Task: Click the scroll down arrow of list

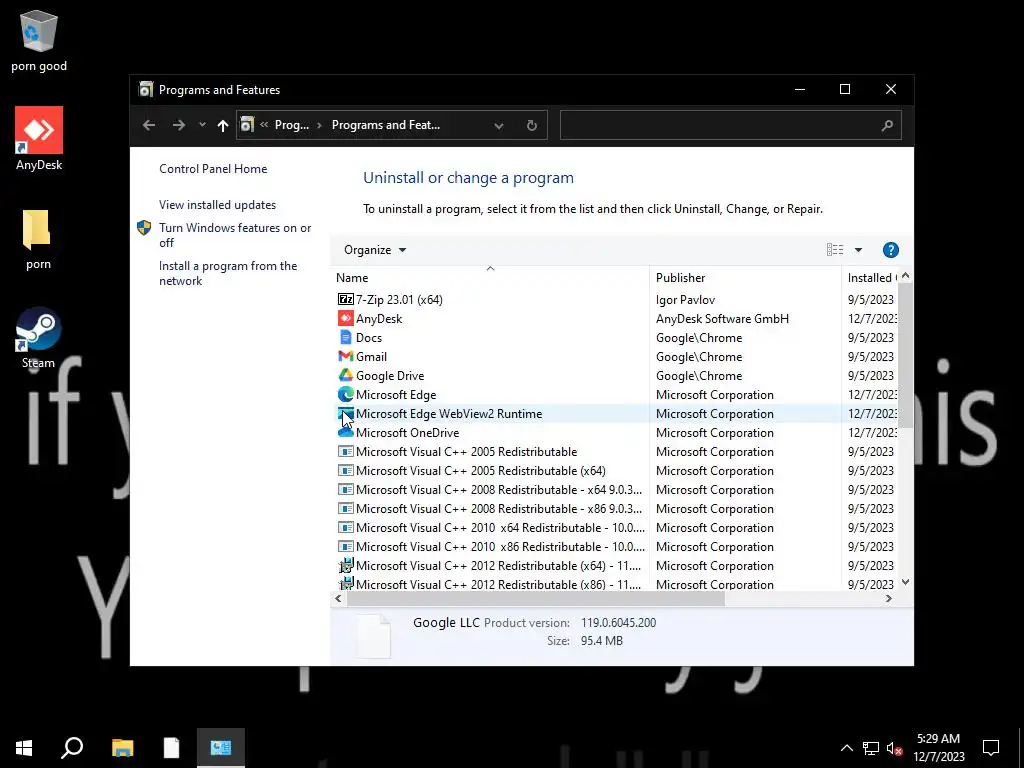Action: click(x=905, y=582)
